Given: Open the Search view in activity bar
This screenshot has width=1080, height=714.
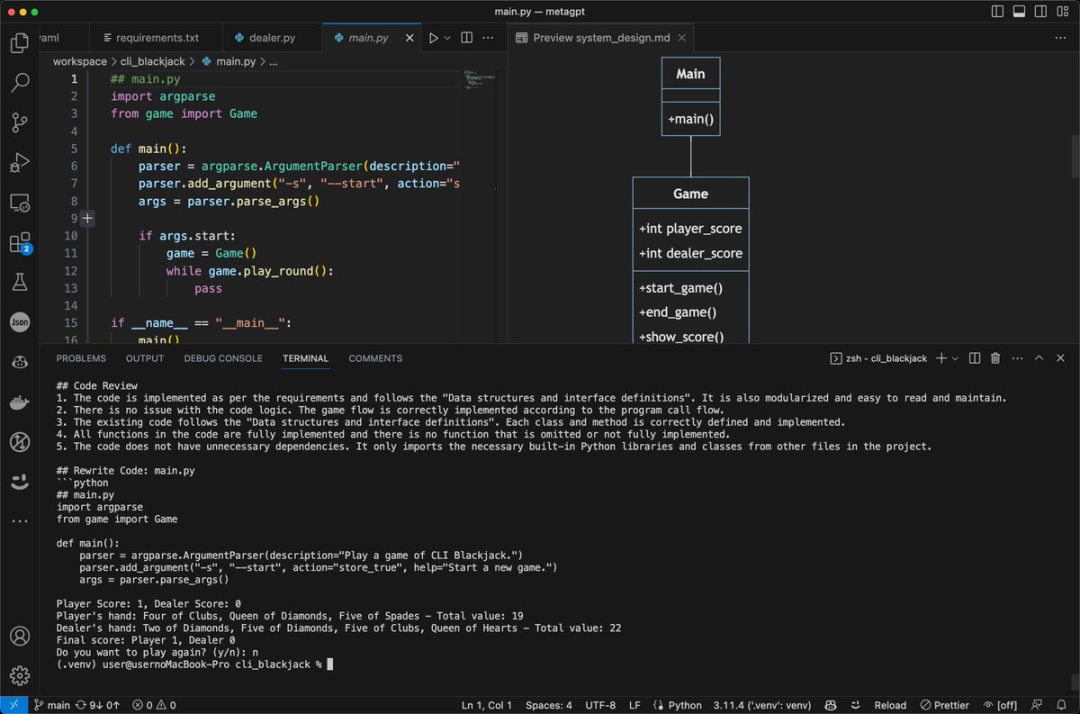Looking at the screenshot, I should point(19,83).
